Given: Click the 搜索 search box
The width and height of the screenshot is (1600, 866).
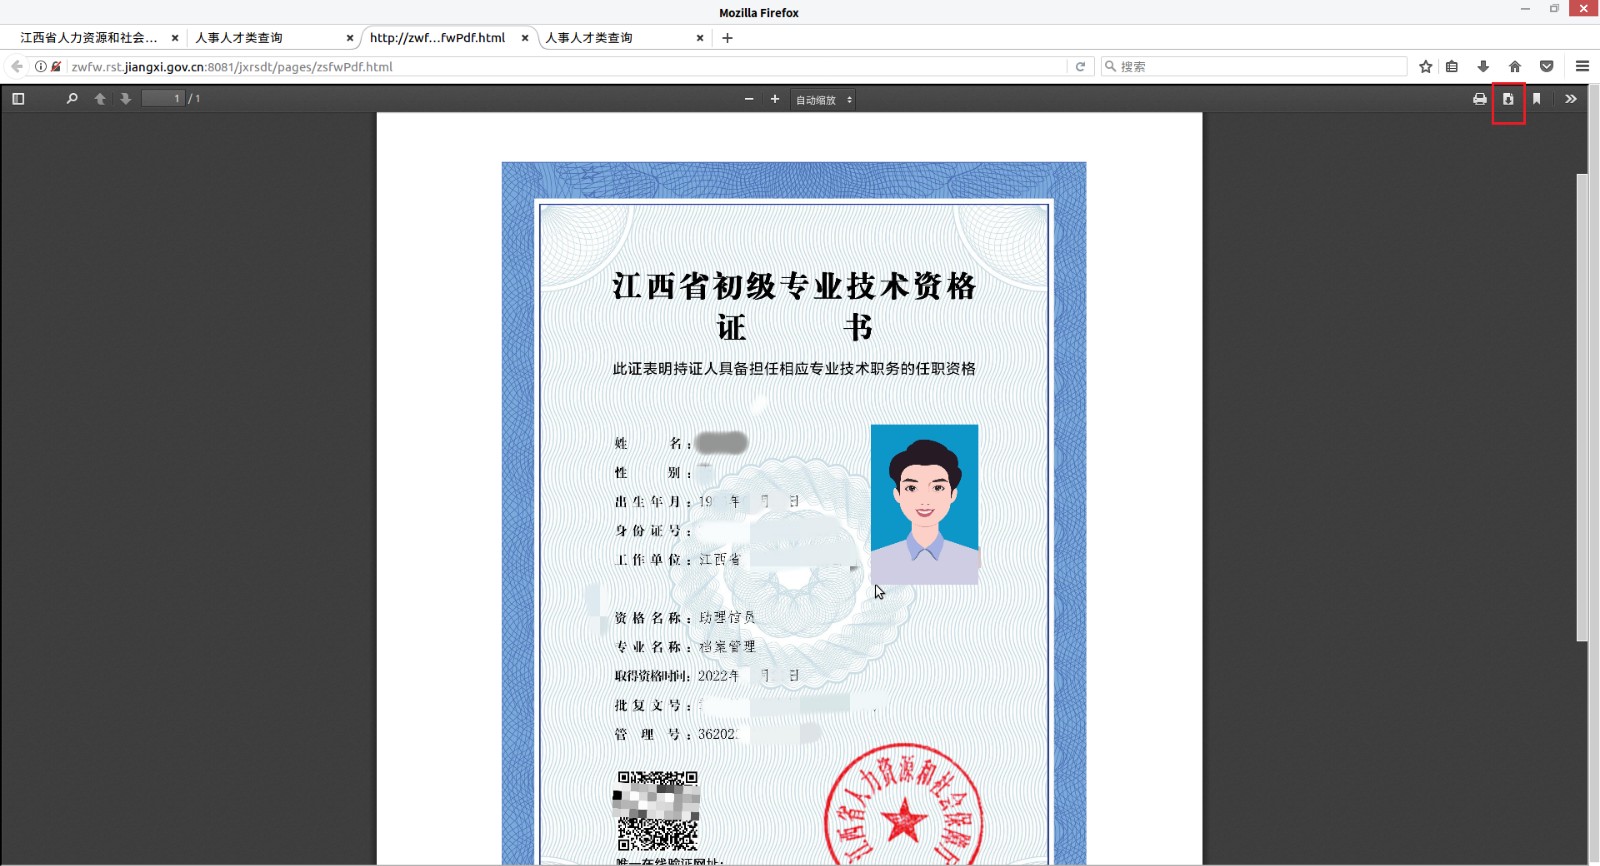Looking at the screenshot, I should (x=1254, y=67).
